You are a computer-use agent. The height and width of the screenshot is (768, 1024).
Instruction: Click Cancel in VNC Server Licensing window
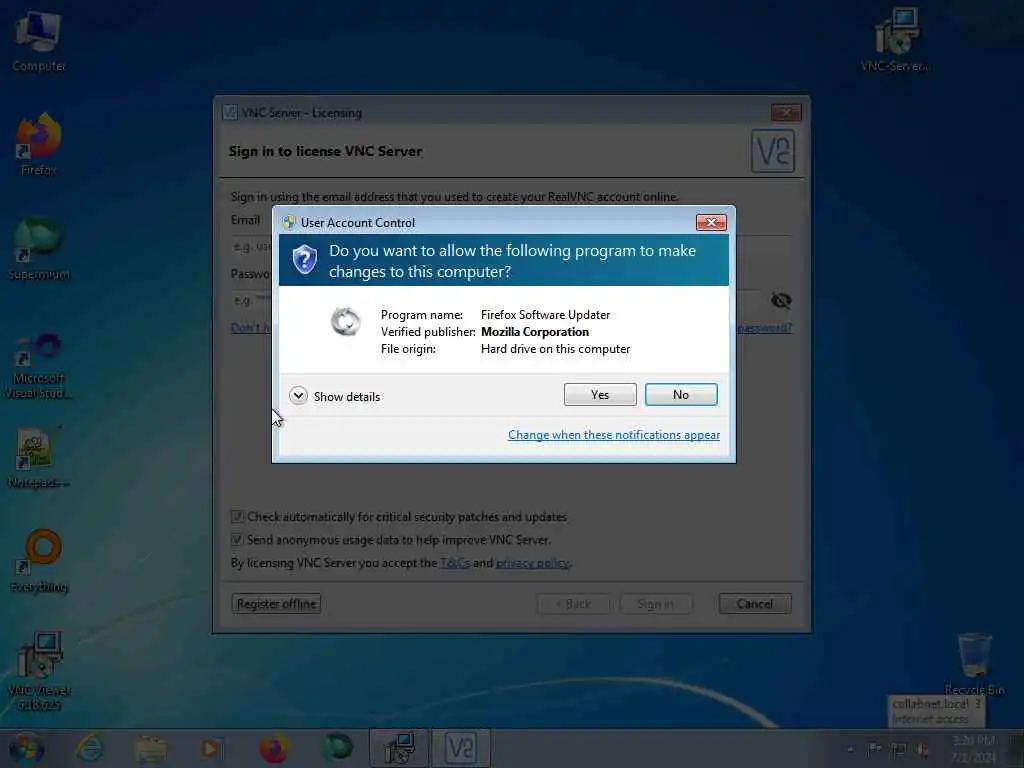click(x=755, y=603)
